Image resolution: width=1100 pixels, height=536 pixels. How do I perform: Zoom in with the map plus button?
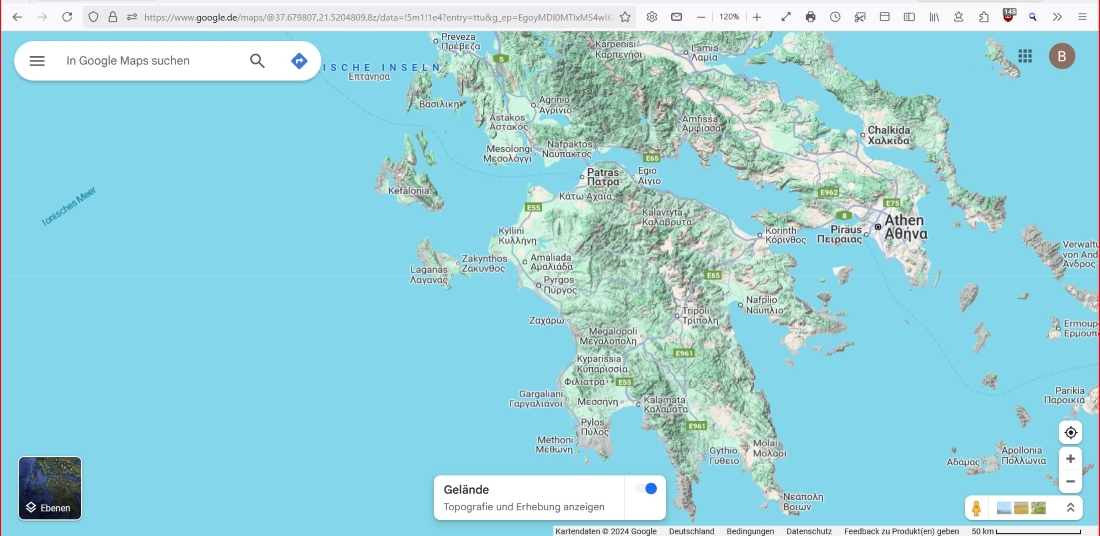(1070, 459)
